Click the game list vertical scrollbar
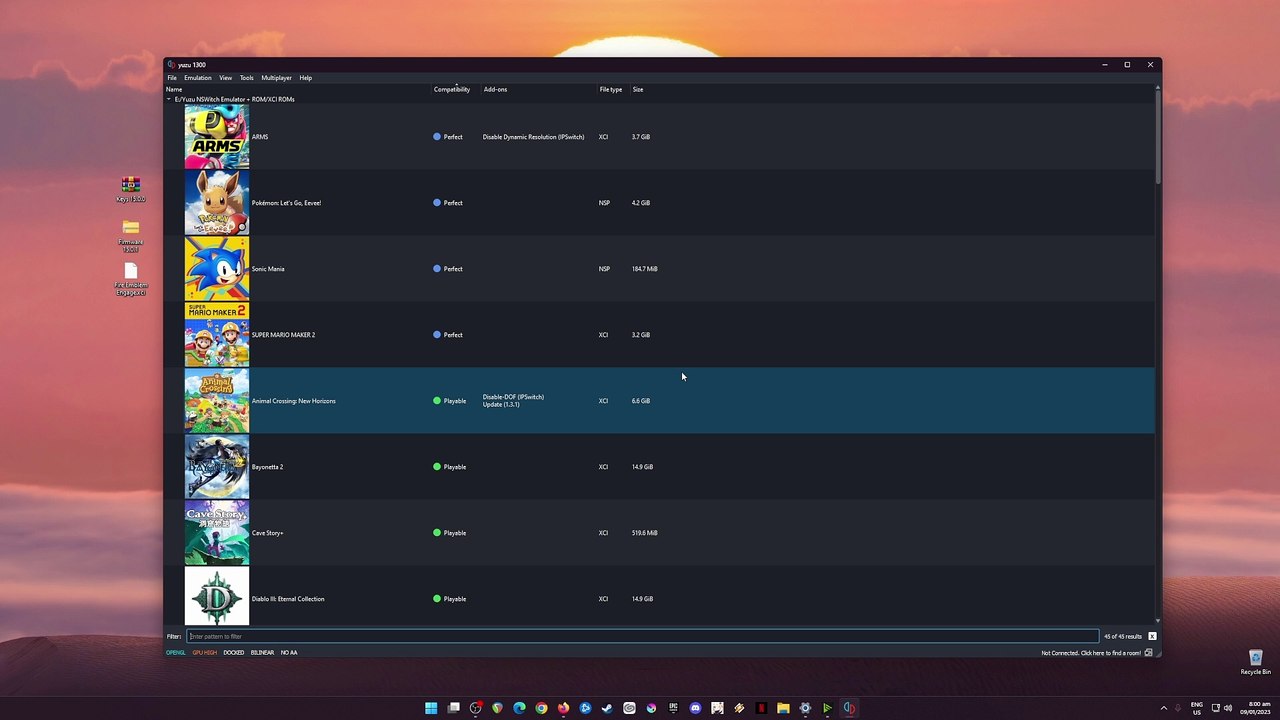 [1158, 135]
